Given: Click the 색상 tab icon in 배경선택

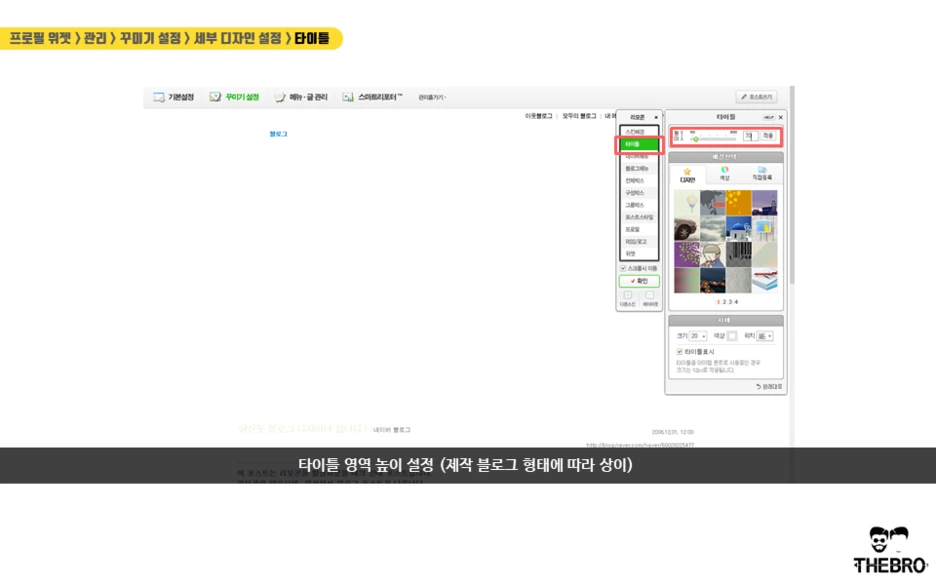Looking at the screenshot, I should pos(725,172).
